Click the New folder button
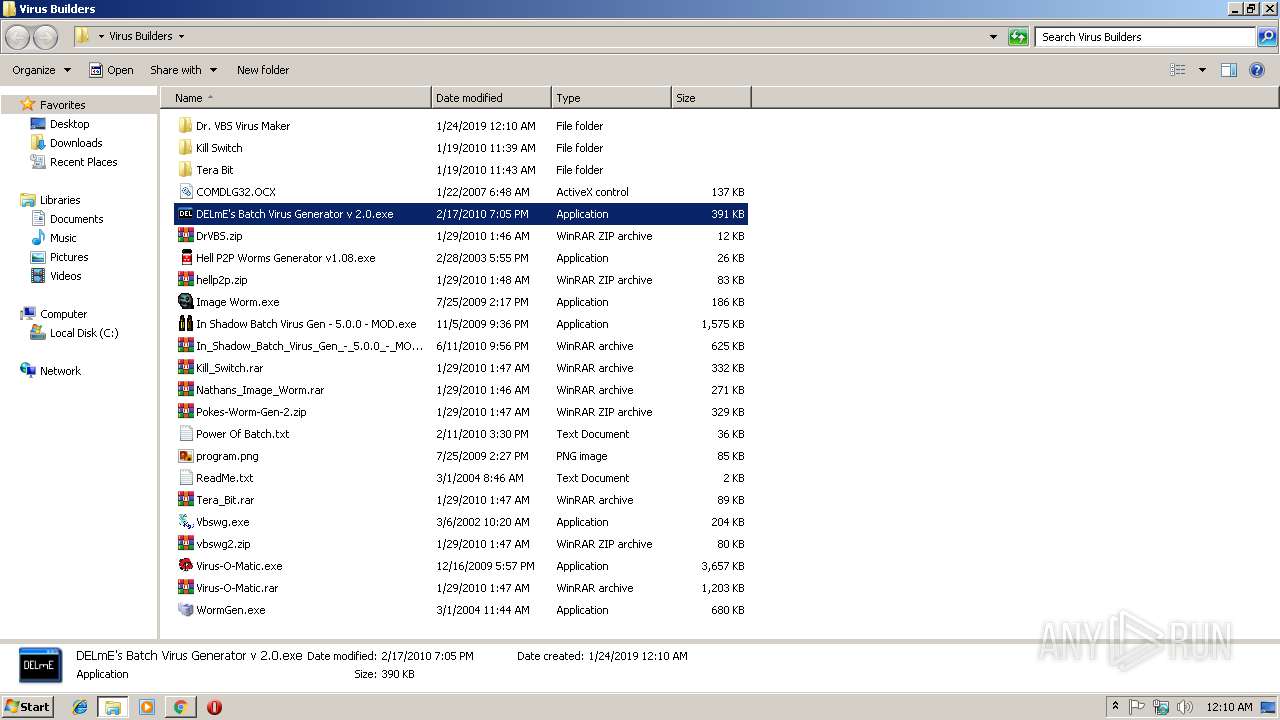Image resolution: width=1280 pixels, height=720 pixels. click(263, 70)
